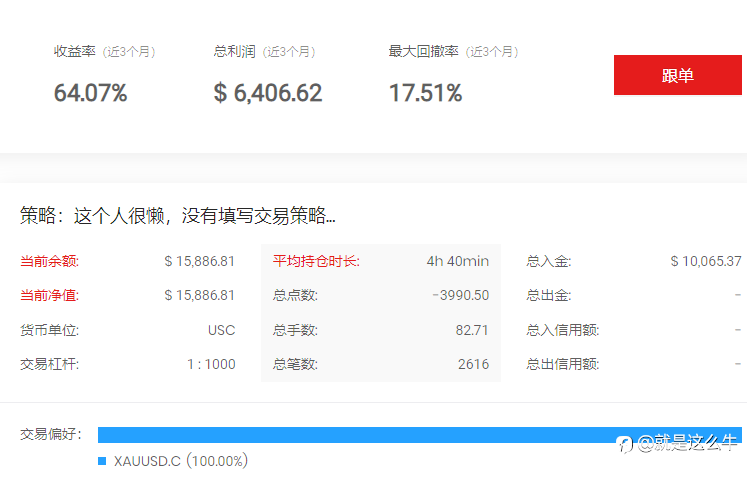The height and width of the screenshot is (477, 747).
Task: Click the 总利润 label
Action: (235, 51)
